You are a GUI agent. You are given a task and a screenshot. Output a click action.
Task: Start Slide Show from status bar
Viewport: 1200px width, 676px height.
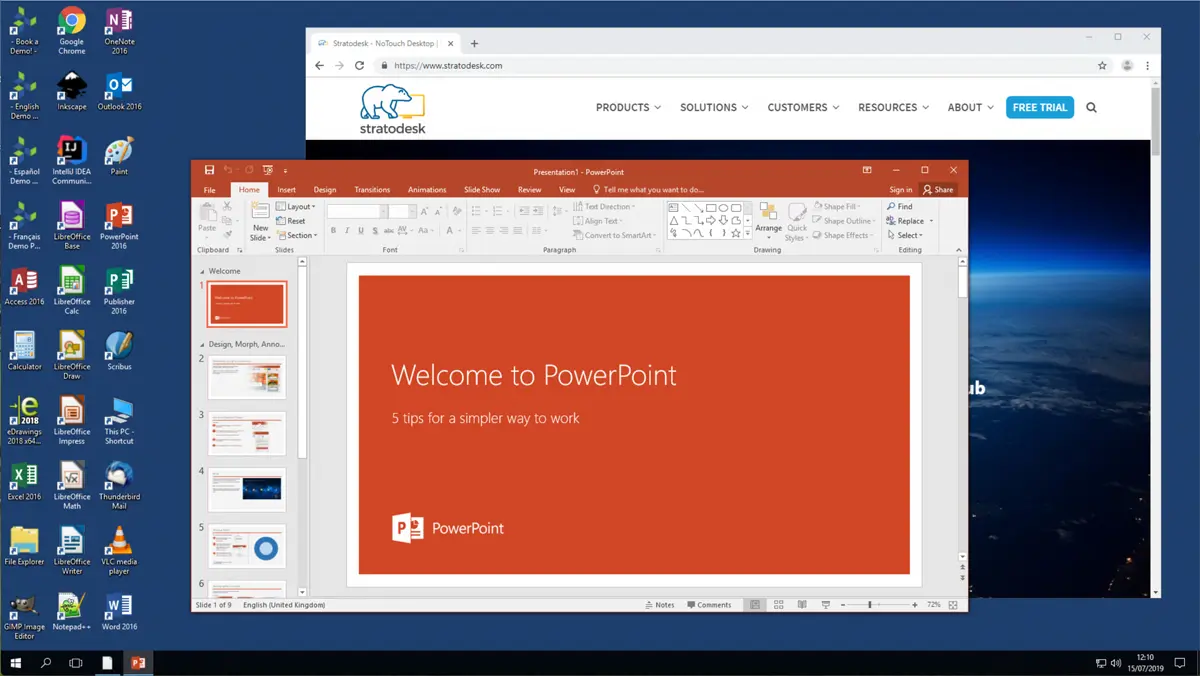point(825,605)
